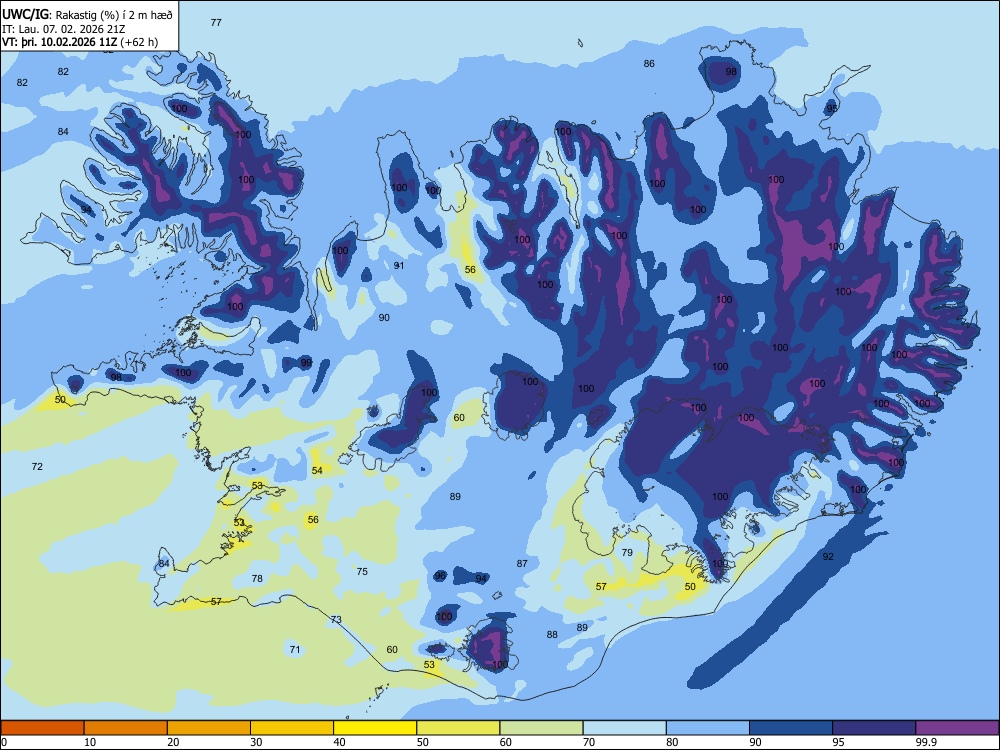Click the map value '73'
Screen dimensions: 1000x750
[x=336, y=619]
